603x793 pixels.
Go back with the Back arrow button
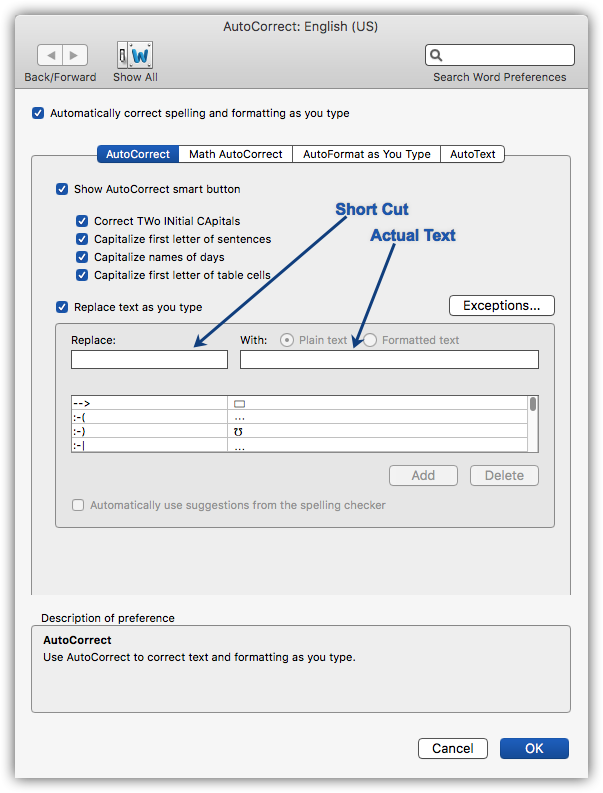coord(50,55)
